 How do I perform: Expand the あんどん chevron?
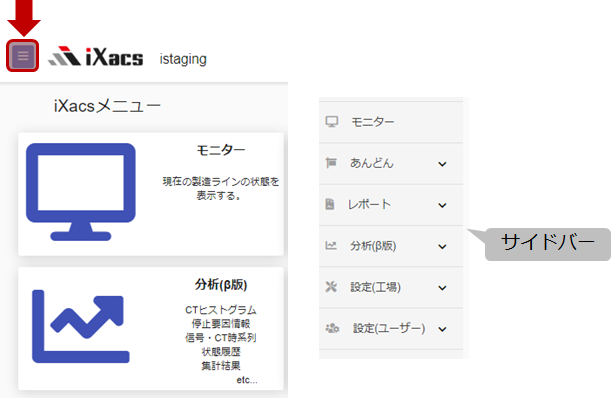pos(442,164)
